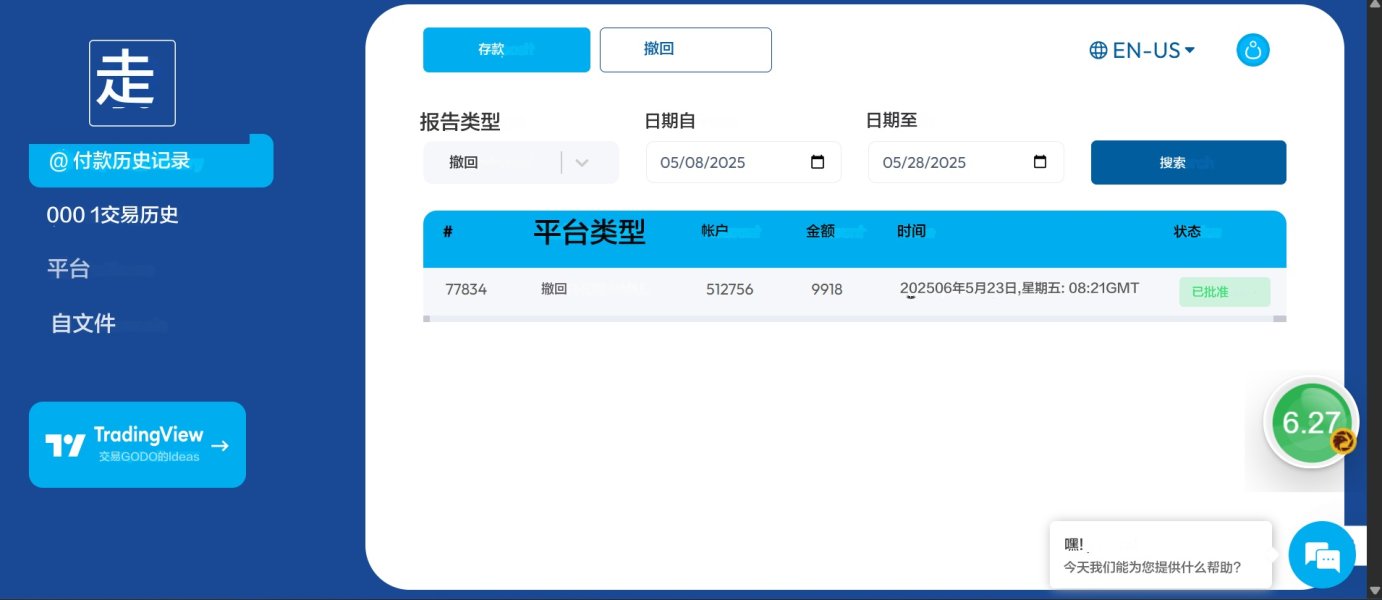The width and height of the screenshot is (1382, 600).
Task: Open calendar picker for 日期自 field
Action: [x=817, y=162]
